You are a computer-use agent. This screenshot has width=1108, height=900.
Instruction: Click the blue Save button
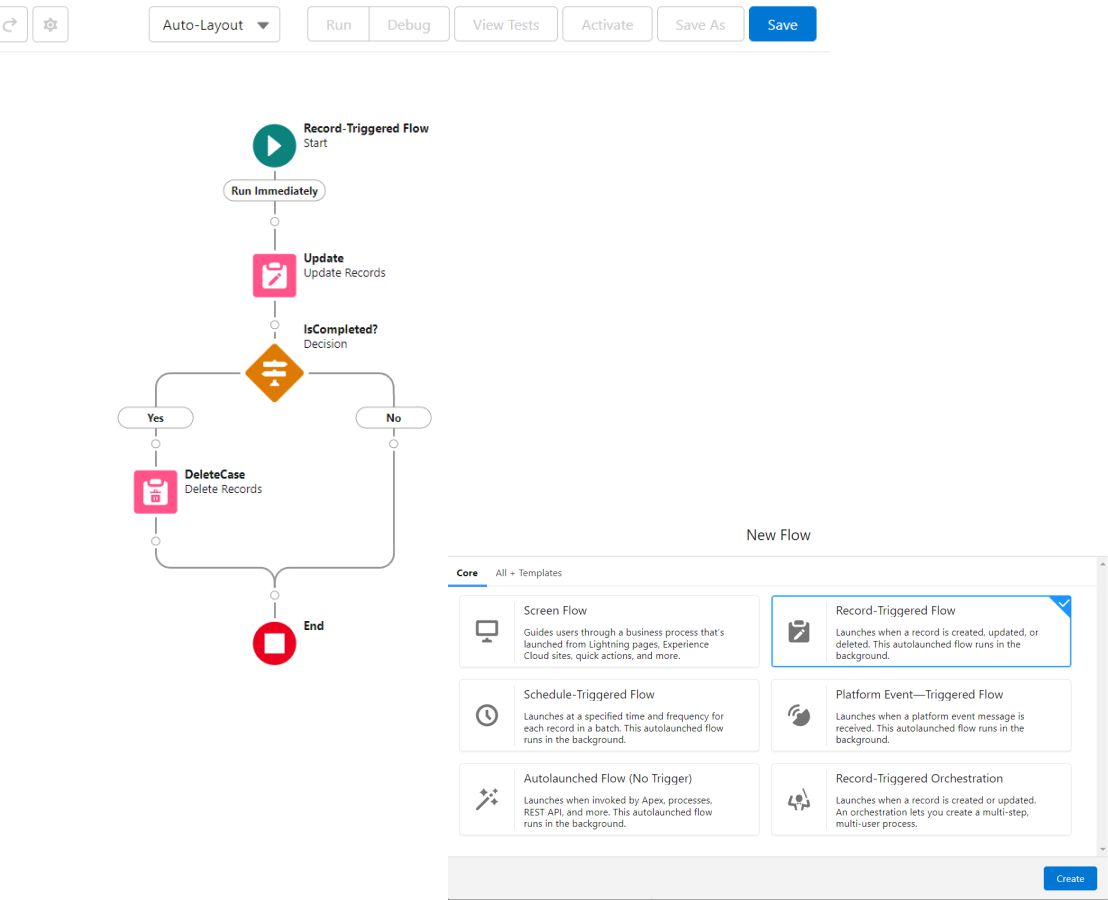point(782,25)
